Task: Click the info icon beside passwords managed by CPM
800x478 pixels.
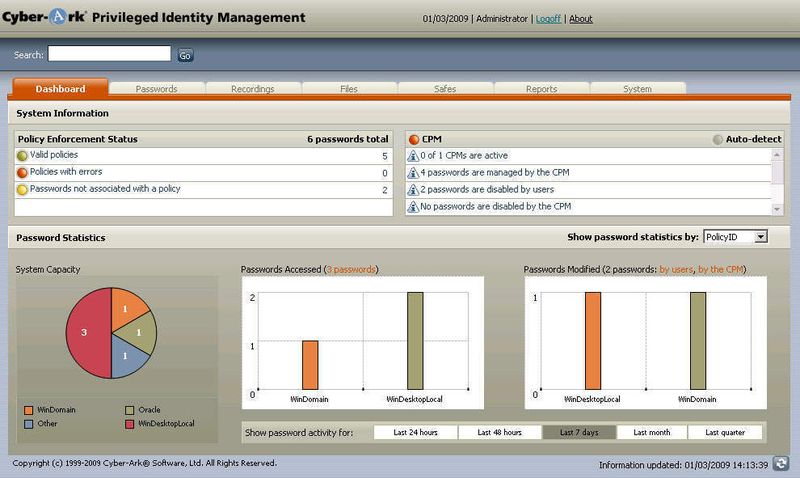Action: [413, 173]
